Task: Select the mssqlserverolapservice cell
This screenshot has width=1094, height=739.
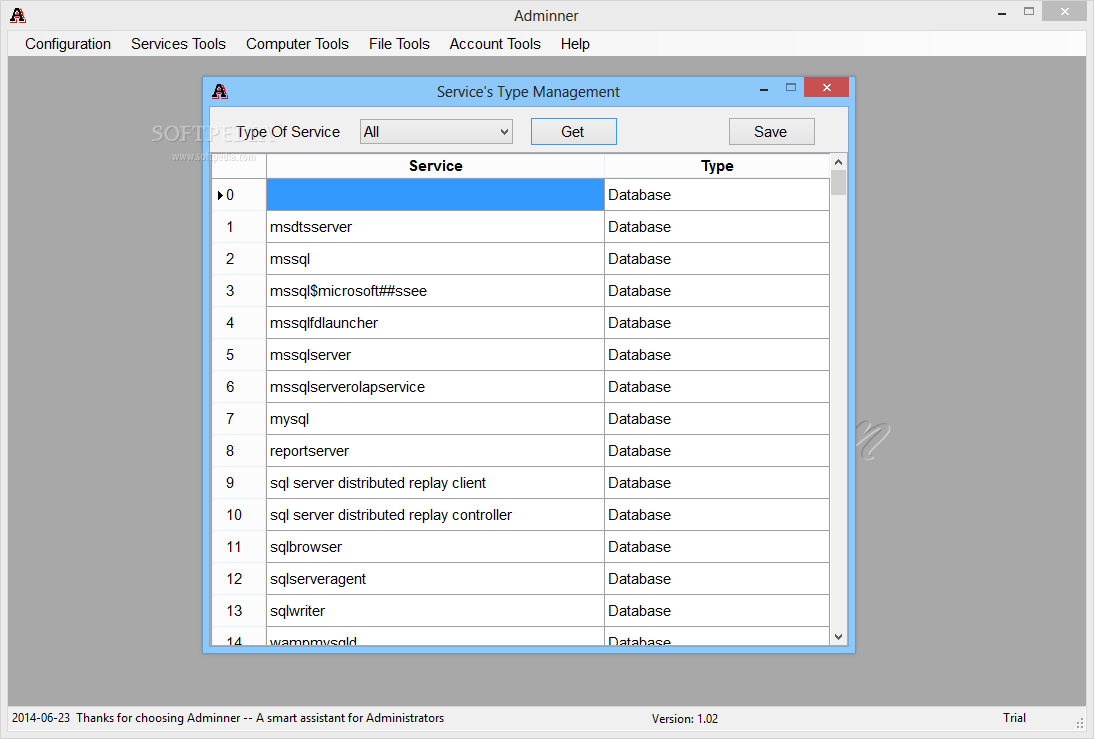Action: (x=435, y=387)
